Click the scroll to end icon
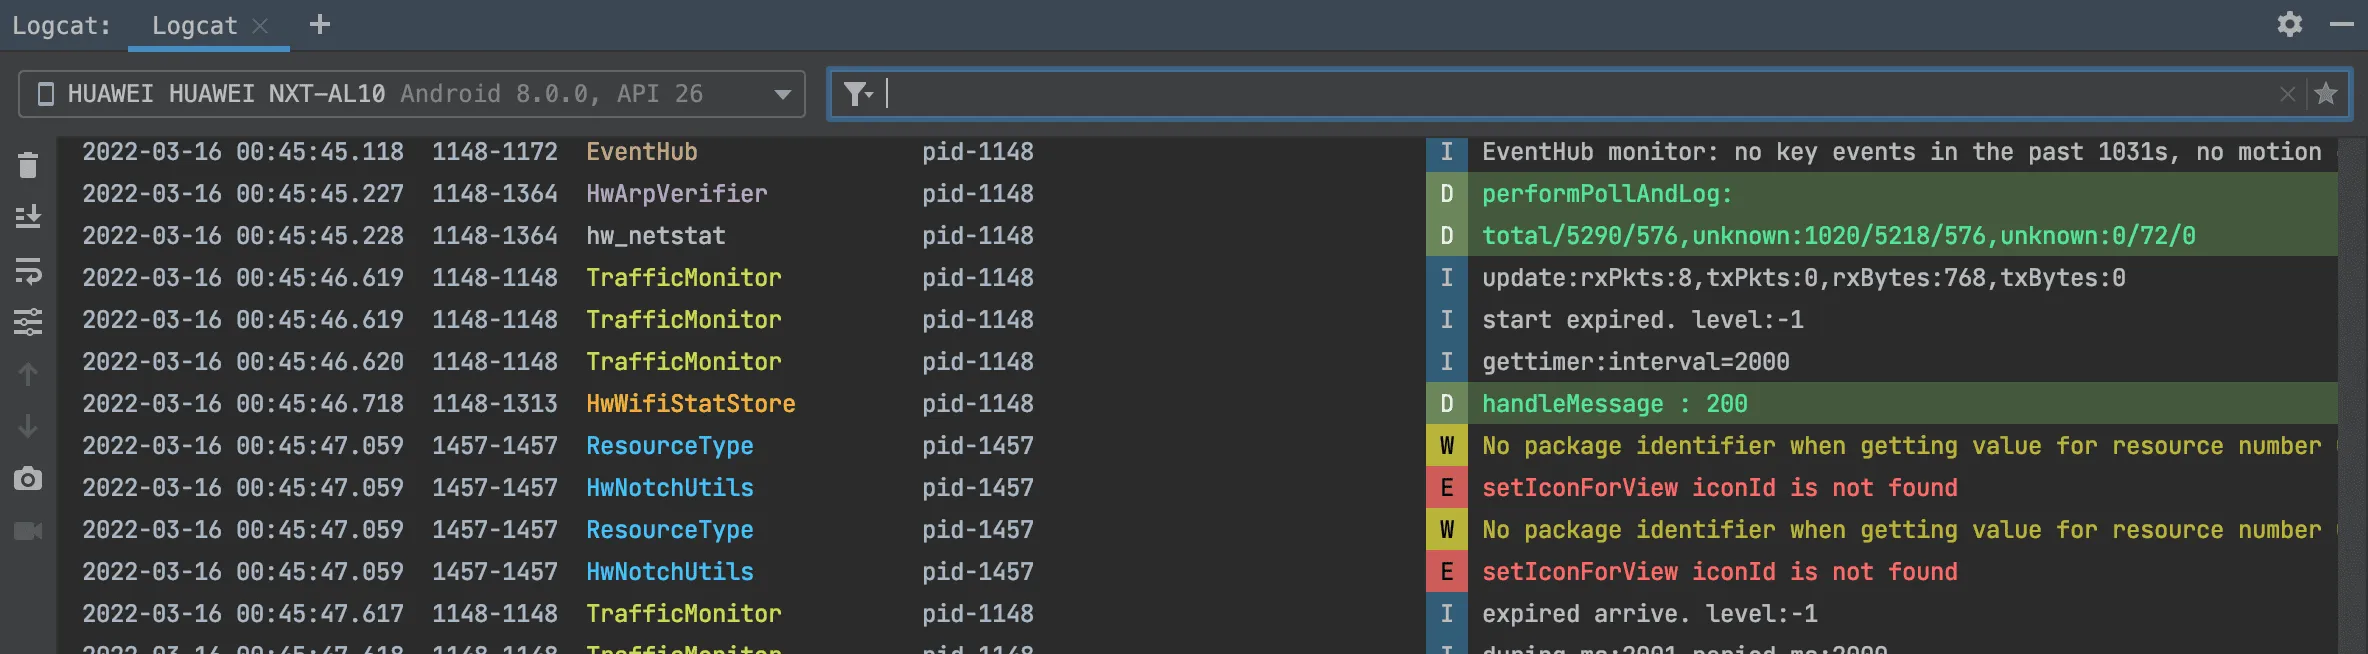Screen dimensions: 2368x654 [x=28, y=217]
